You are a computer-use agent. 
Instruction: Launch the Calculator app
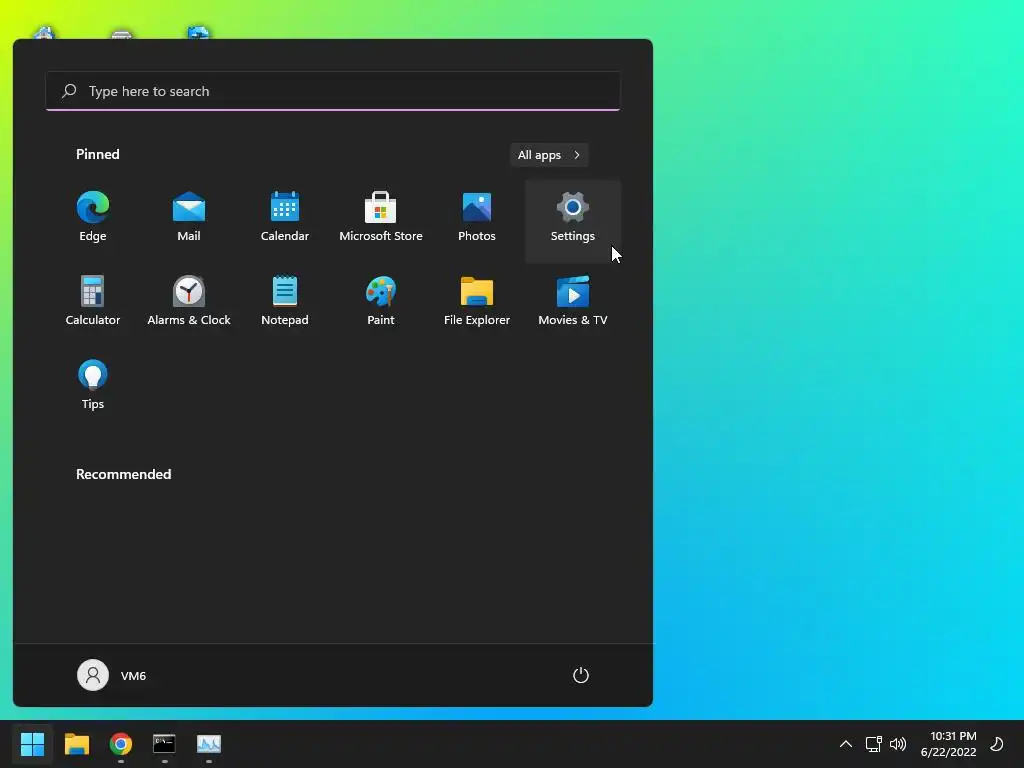[x=93, y=302]
